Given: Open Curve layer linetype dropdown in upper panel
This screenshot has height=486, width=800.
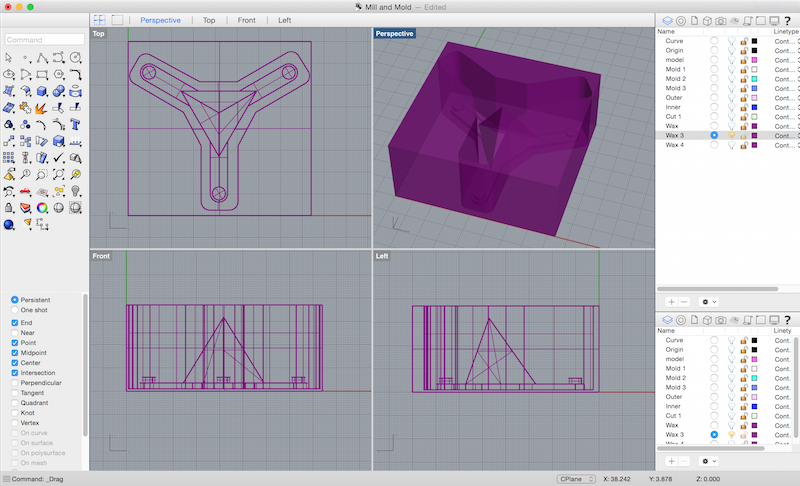Looking at the screenshot, I should click(x=786, y=41).
